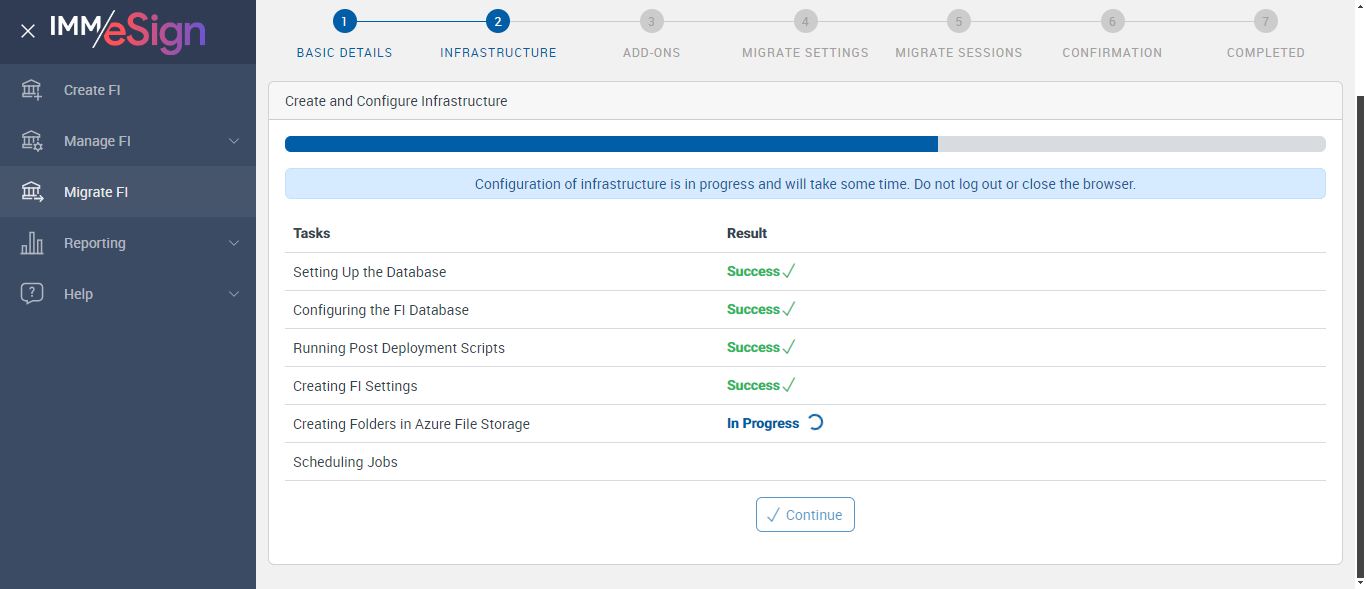Click the Reporting bar chart icon
The image size is (1366, 589).
[x=32, y=243]
